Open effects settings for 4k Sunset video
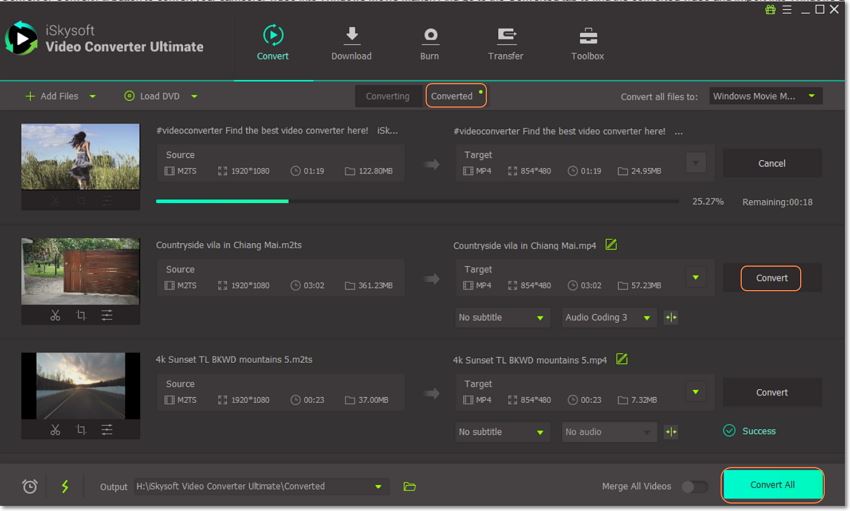 pos(107,430)
